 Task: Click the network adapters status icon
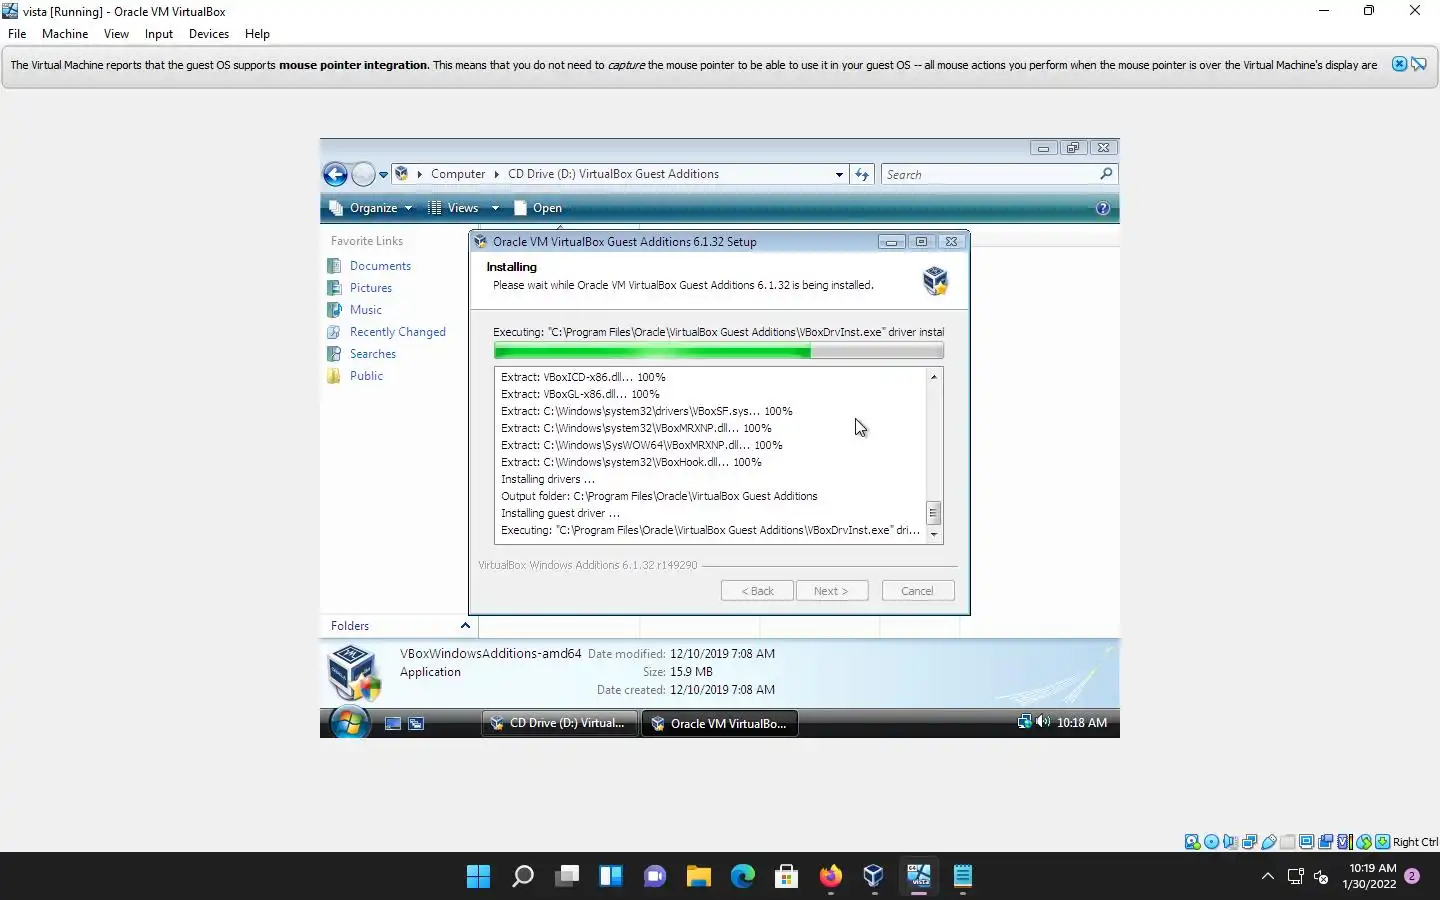click(x=1249, y=842)
